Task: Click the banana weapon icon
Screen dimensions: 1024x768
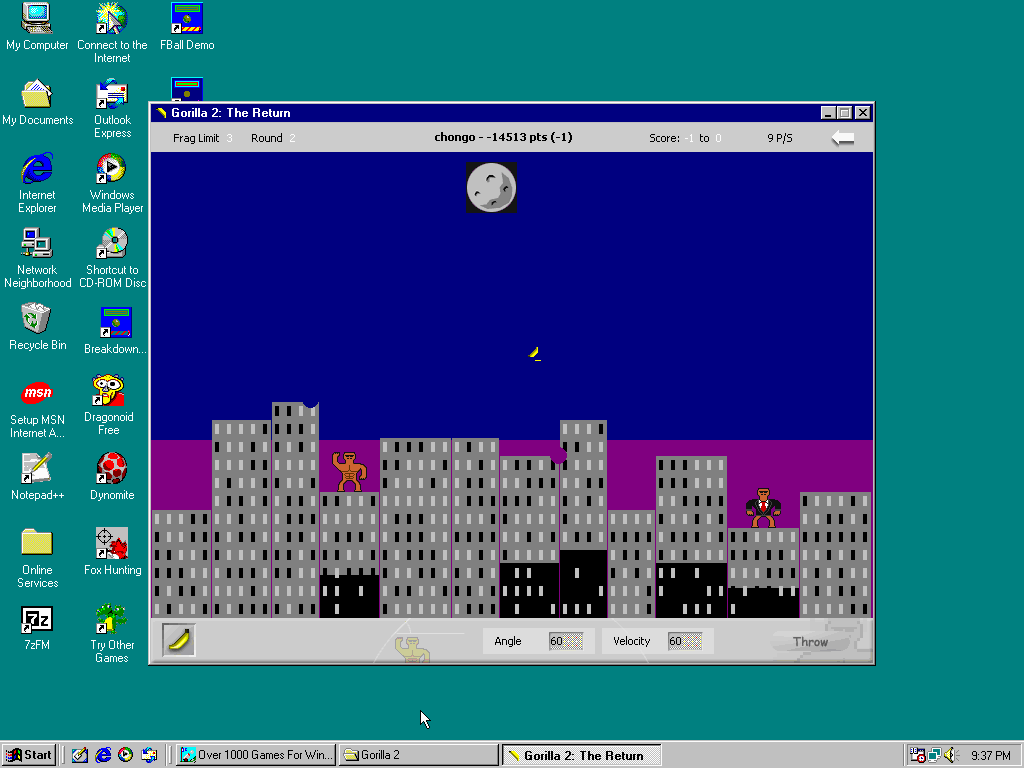Action: click(179, 640)
